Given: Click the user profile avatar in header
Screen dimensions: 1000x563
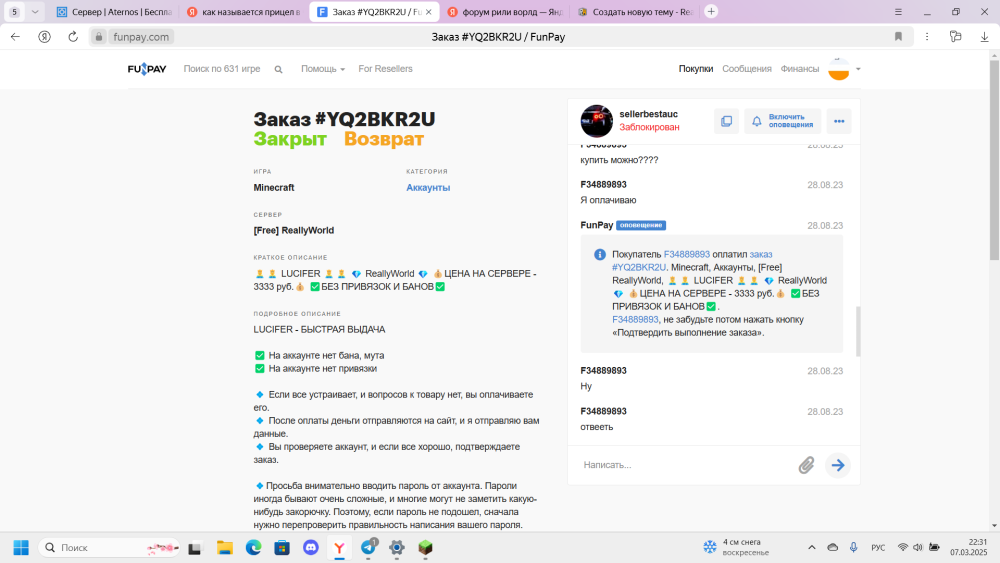Looking at the screenshot, I should [x=839, y=69].
